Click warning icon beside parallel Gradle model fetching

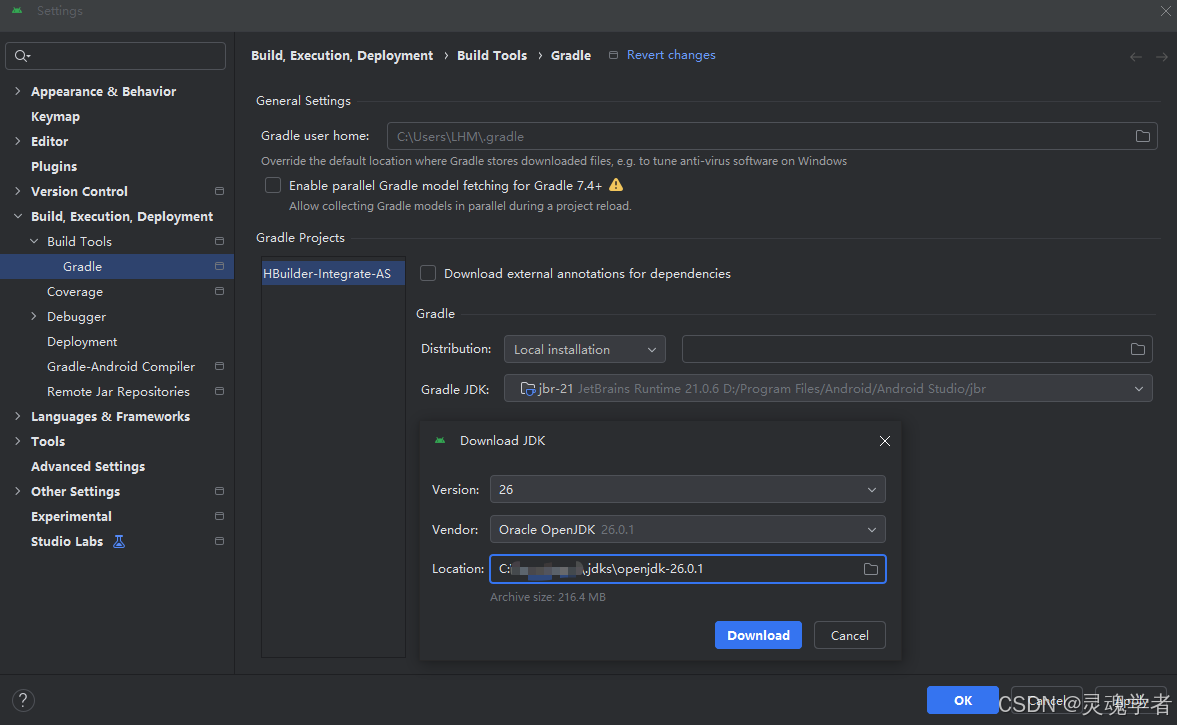616,185
